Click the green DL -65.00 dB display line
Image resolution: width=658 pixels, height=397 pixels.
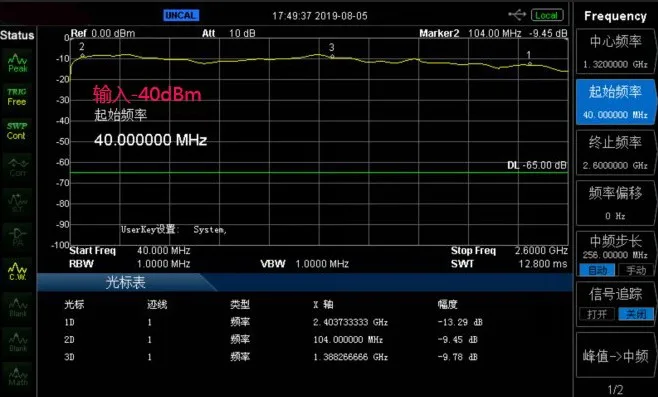point(319,172)
